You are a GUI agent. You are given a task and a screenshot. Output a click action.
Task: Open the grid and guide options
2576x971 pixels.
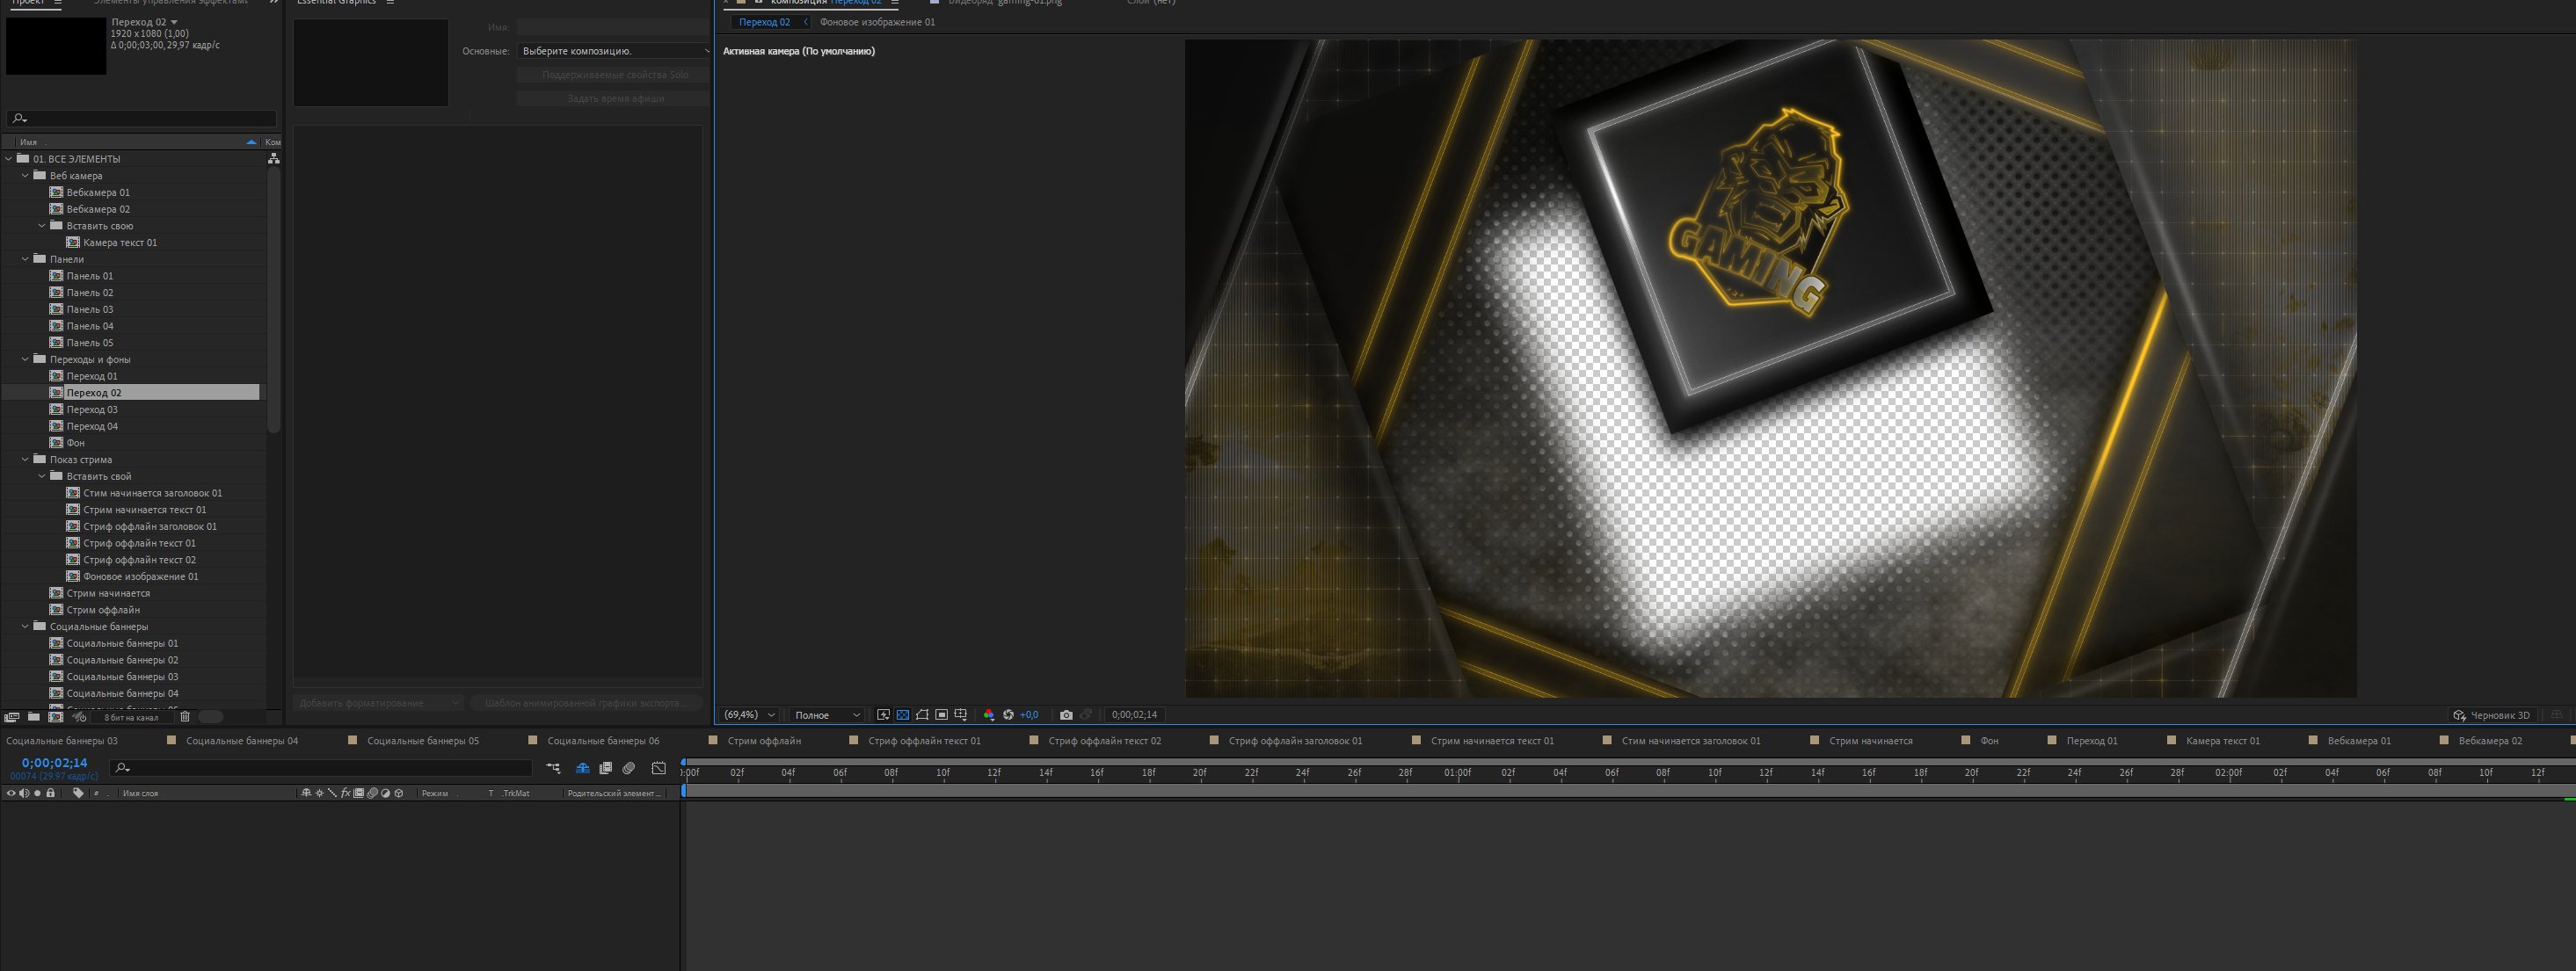pyautogui.click(x=961, y=715)
